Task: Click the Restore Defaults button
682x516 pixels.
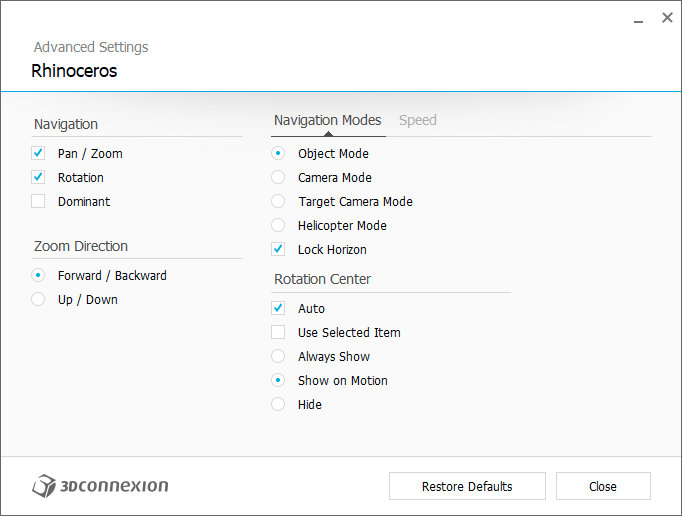Action: coord(467,486)
